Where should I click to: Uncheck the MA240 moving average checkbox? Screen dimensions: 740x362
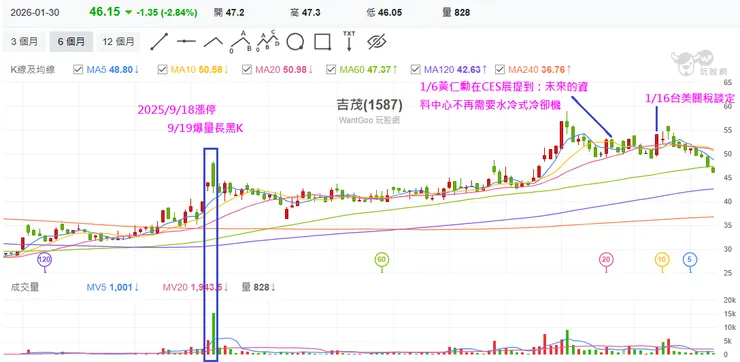click(499, 70)
